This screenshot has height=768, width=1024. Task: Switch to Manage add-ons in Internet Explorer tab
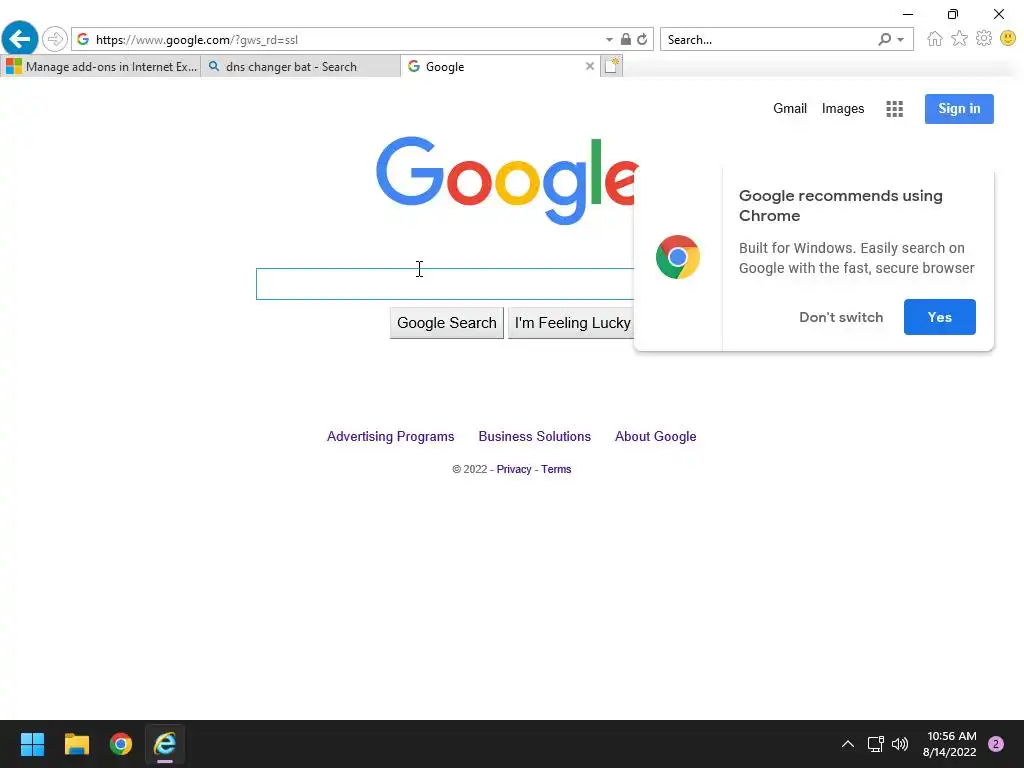(x=101, y=67)
